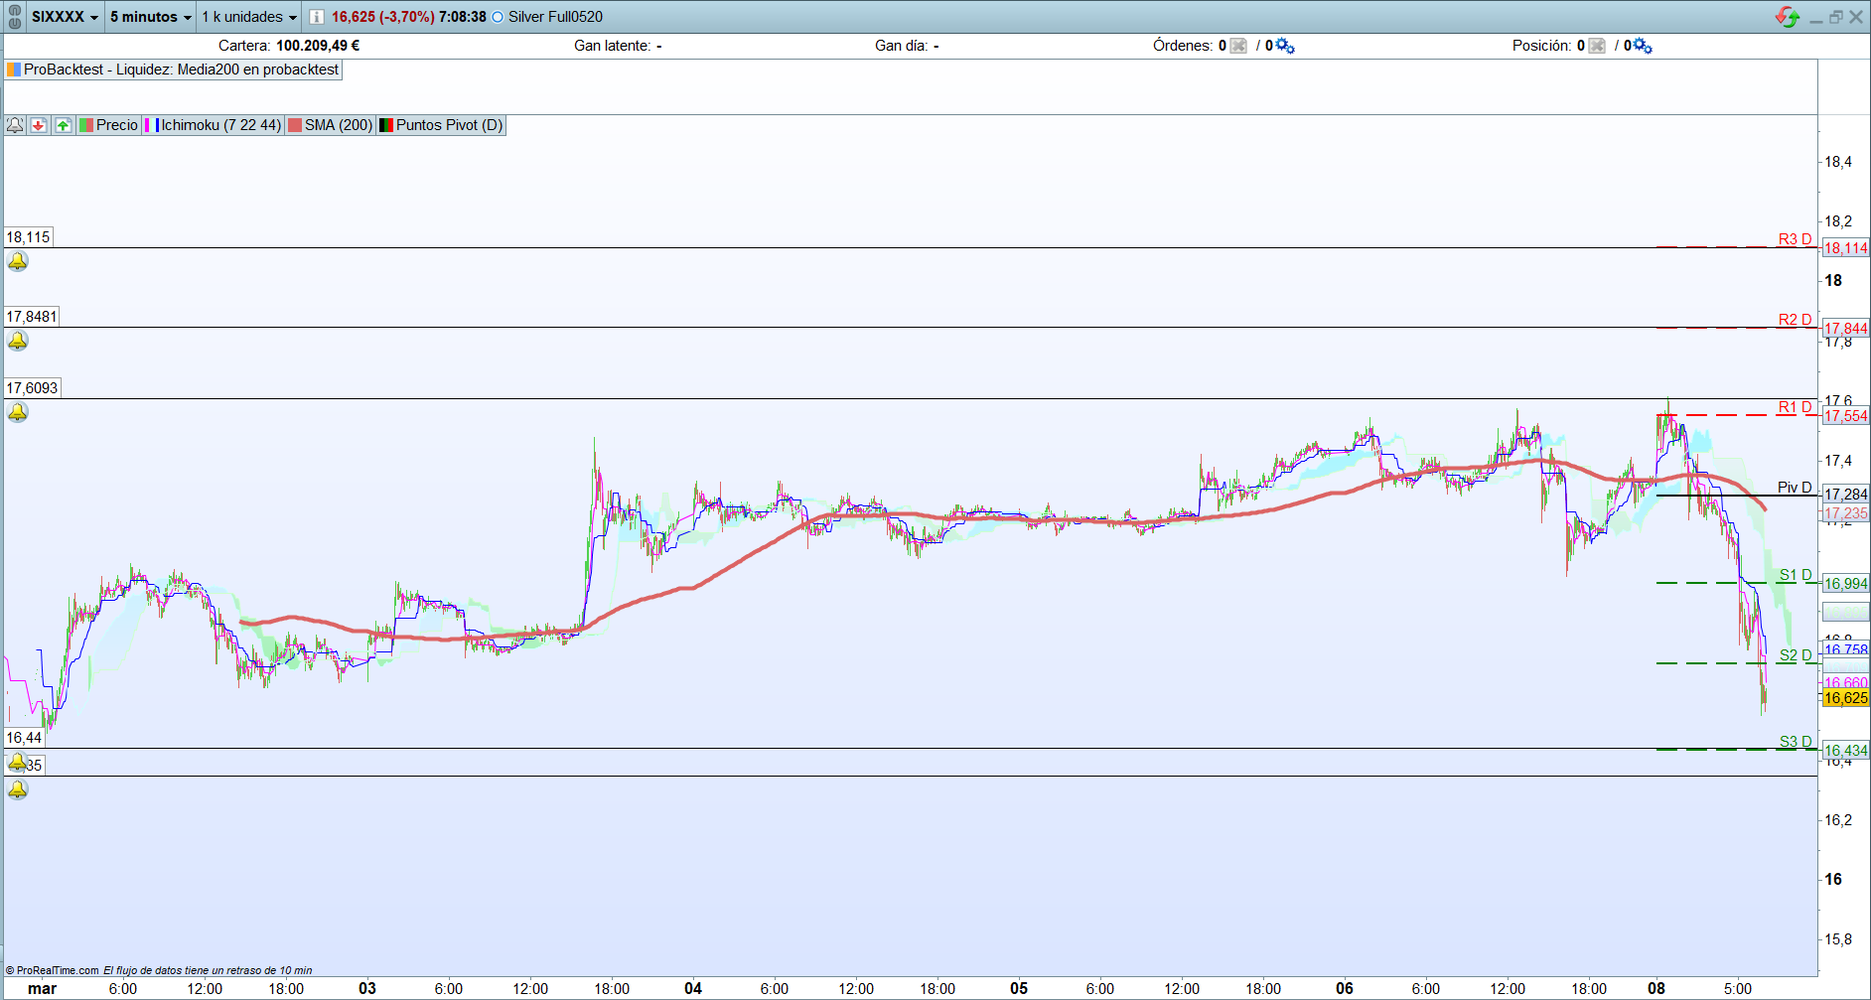
Task: Click the alert bell below 18,115
Action: click(18, 262)
